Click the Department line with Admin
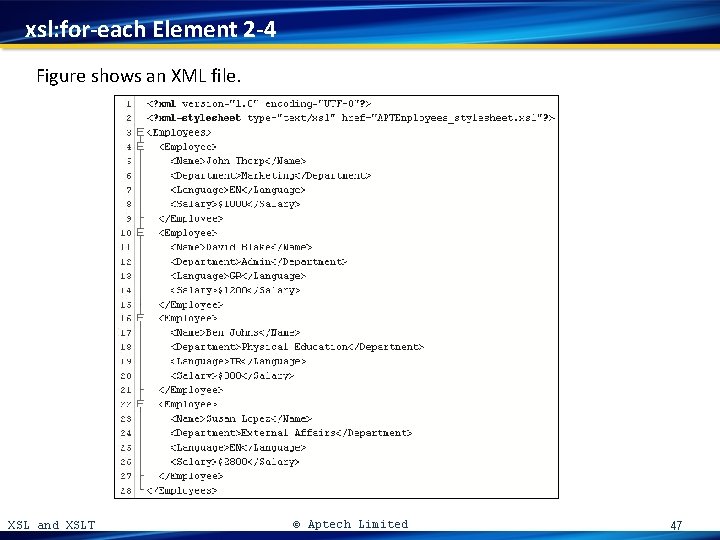The height and width of the screenshot is (540, 720). tap(259, 262)
